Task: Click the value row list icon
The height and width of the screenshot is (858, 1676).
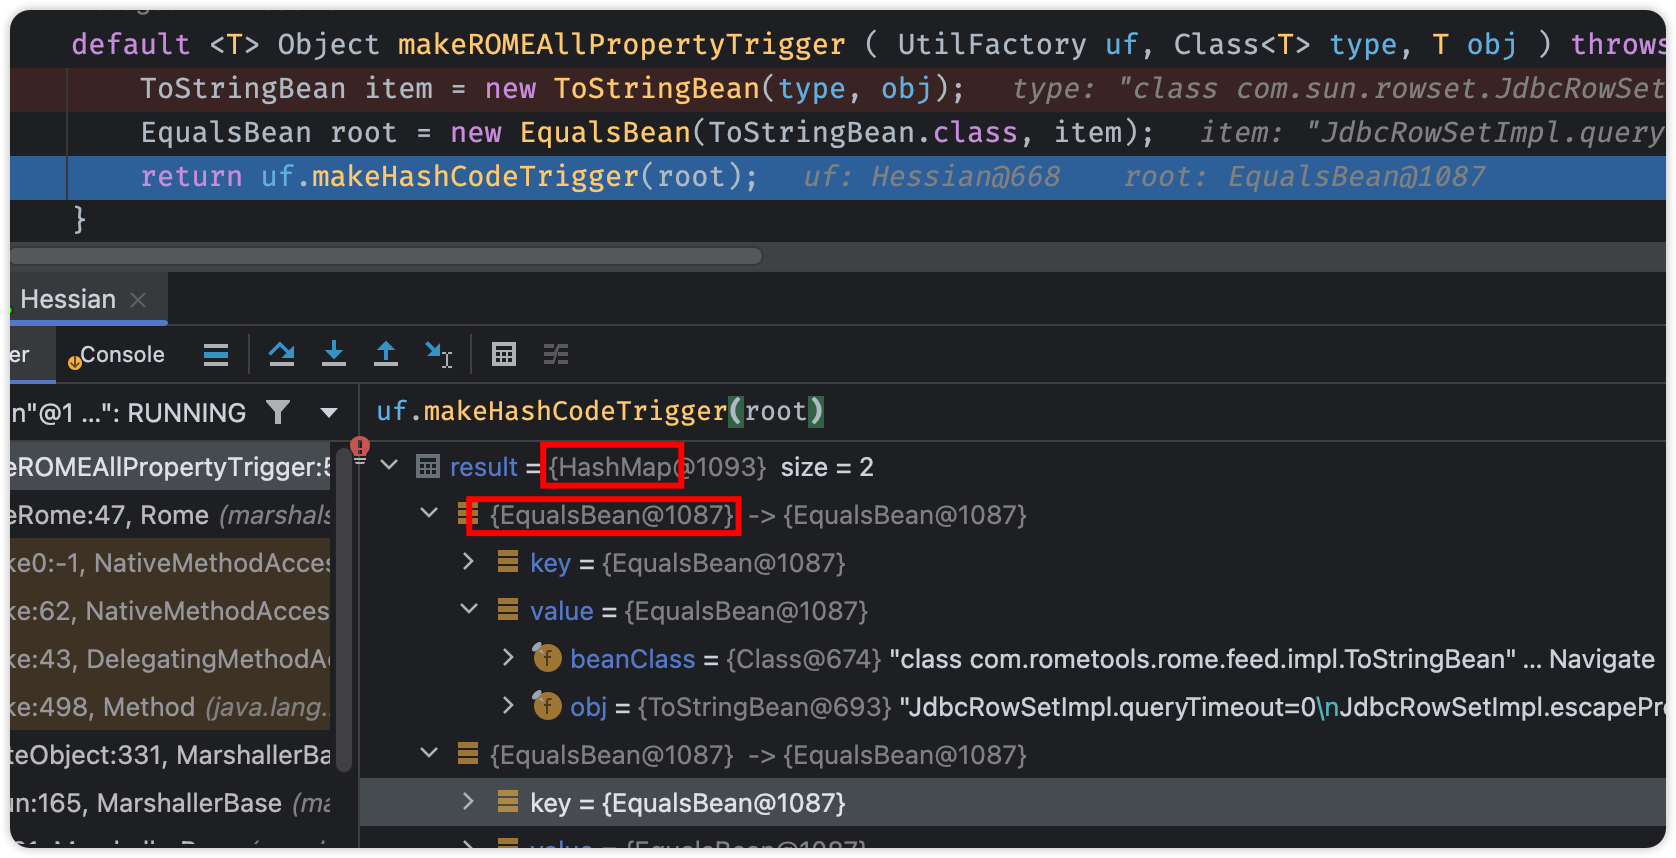Action: click(x=508, y=609)
